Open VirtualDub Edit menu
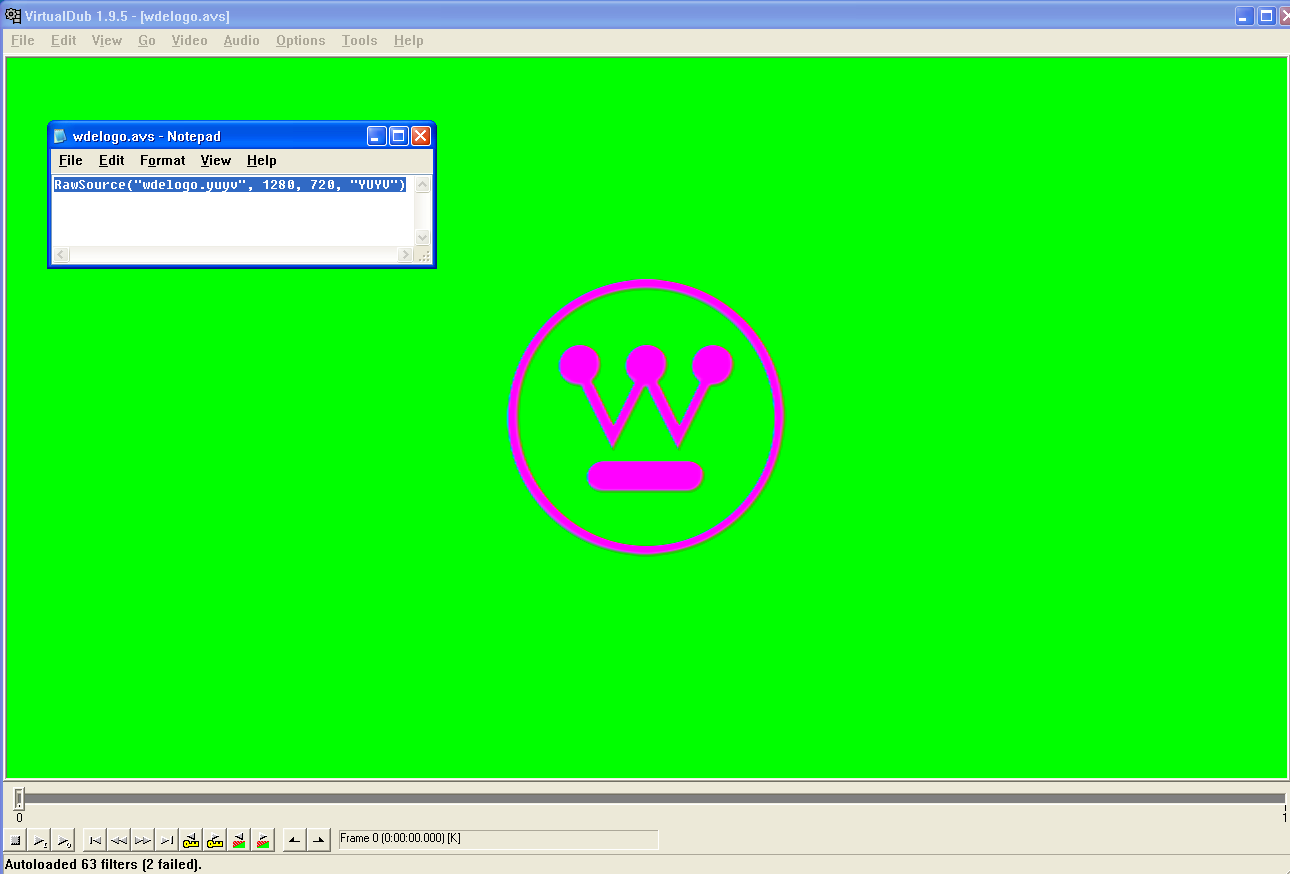Viewport: 1290px width, 874px height. (64, 40)
